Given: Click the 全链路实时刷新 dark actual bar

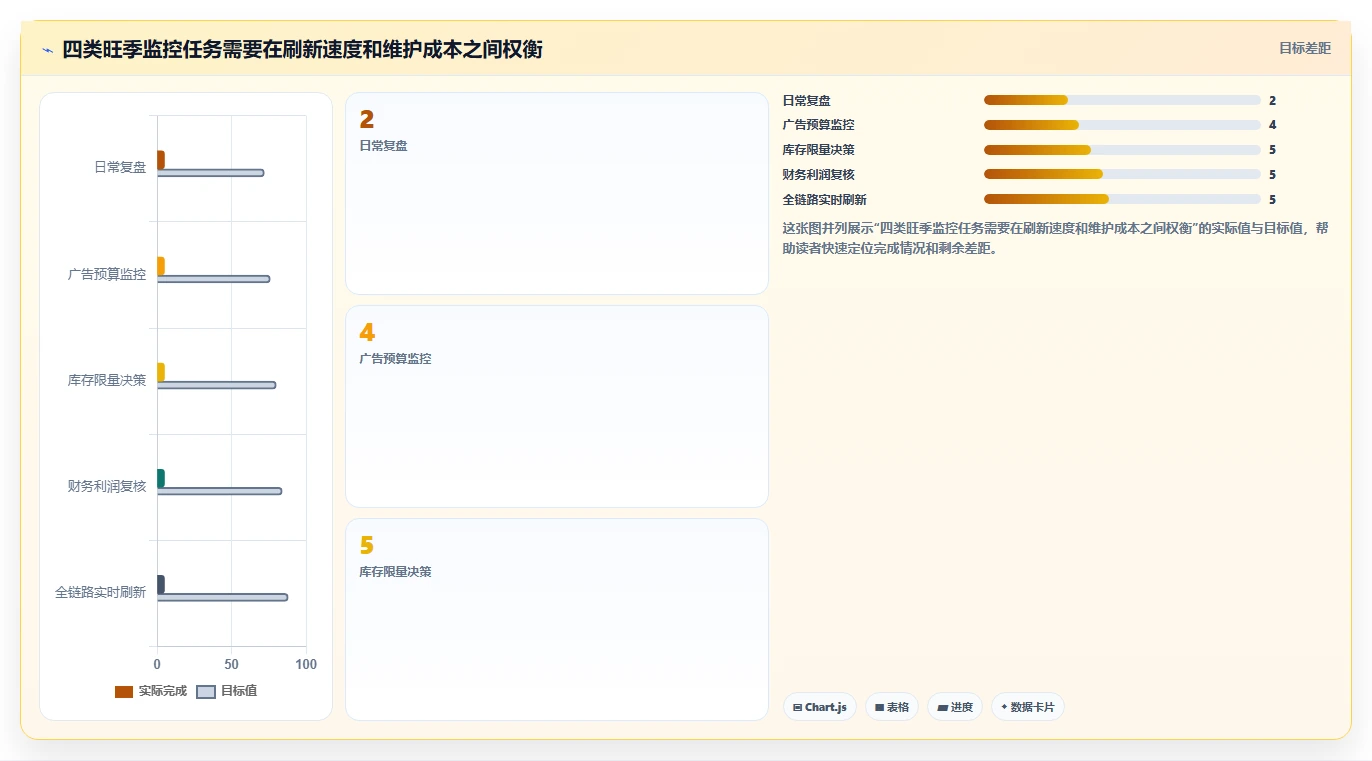Looking at the screenshot, I should [x=161, y=584].
